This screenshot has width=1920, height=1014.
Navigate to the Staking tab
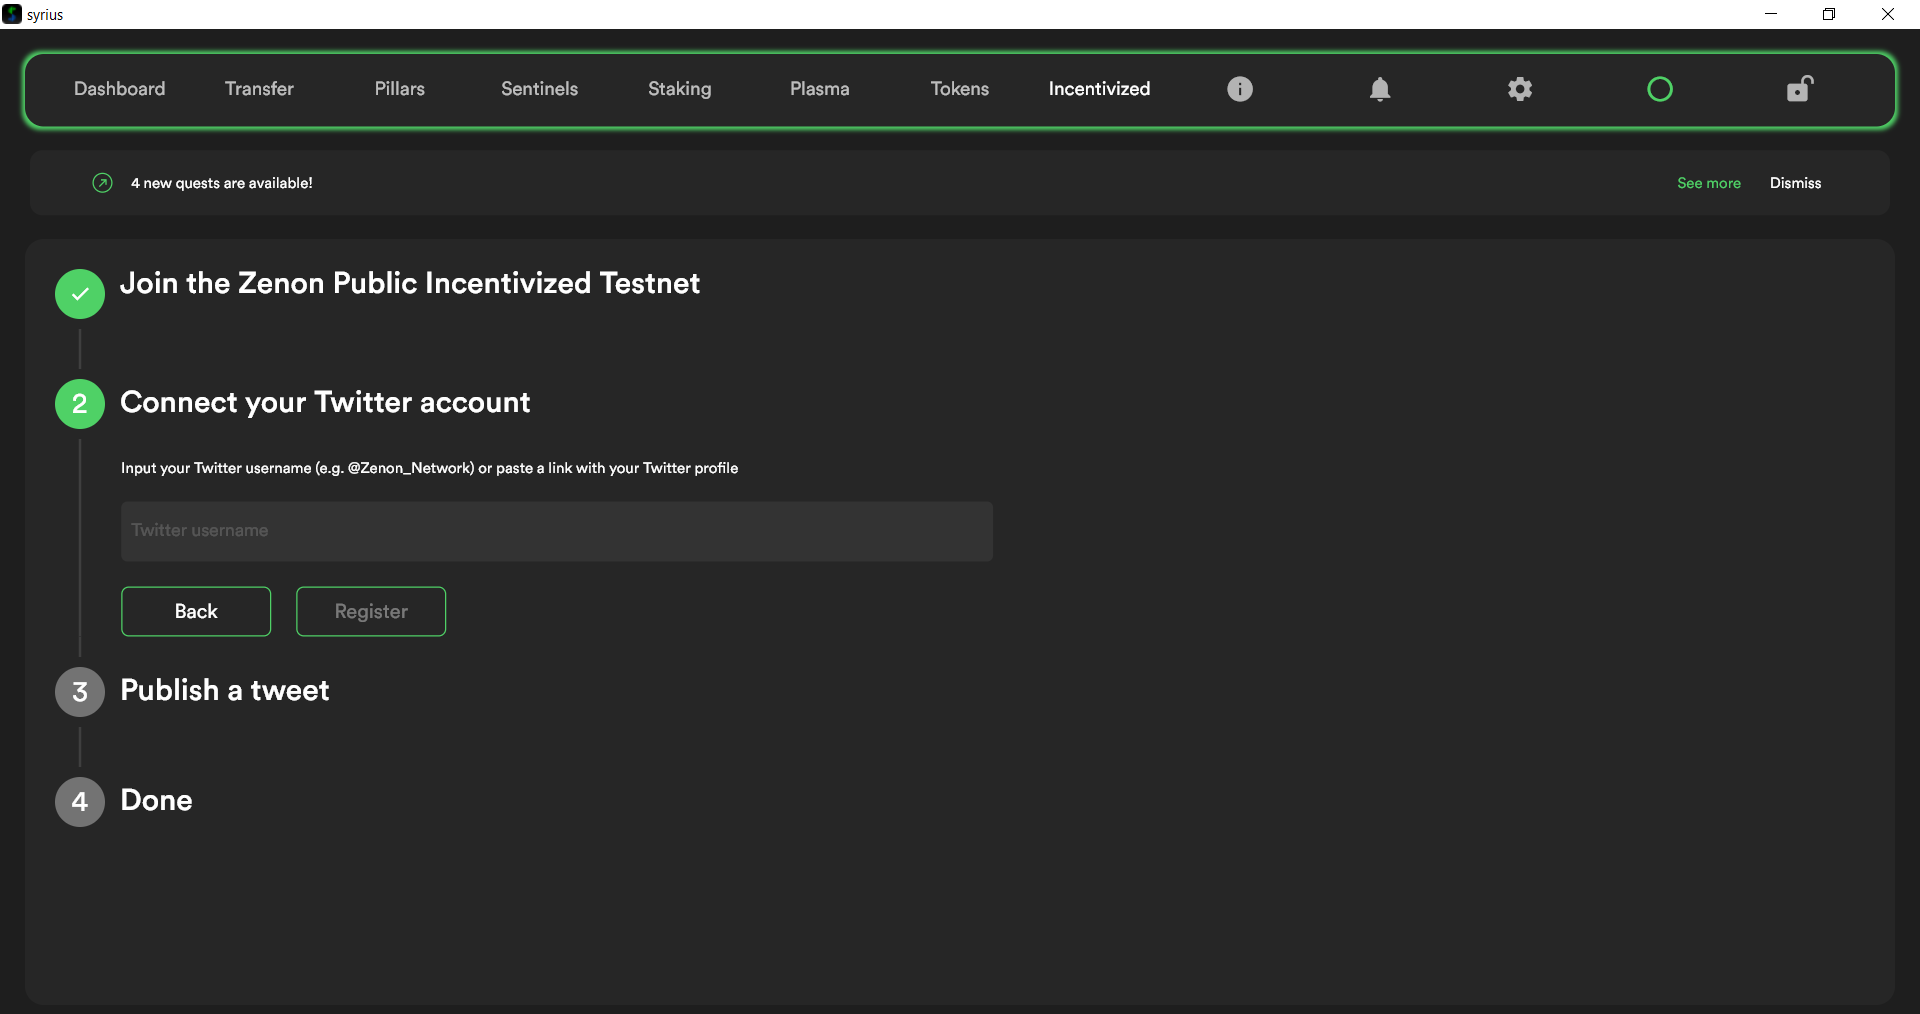(679, 89)
